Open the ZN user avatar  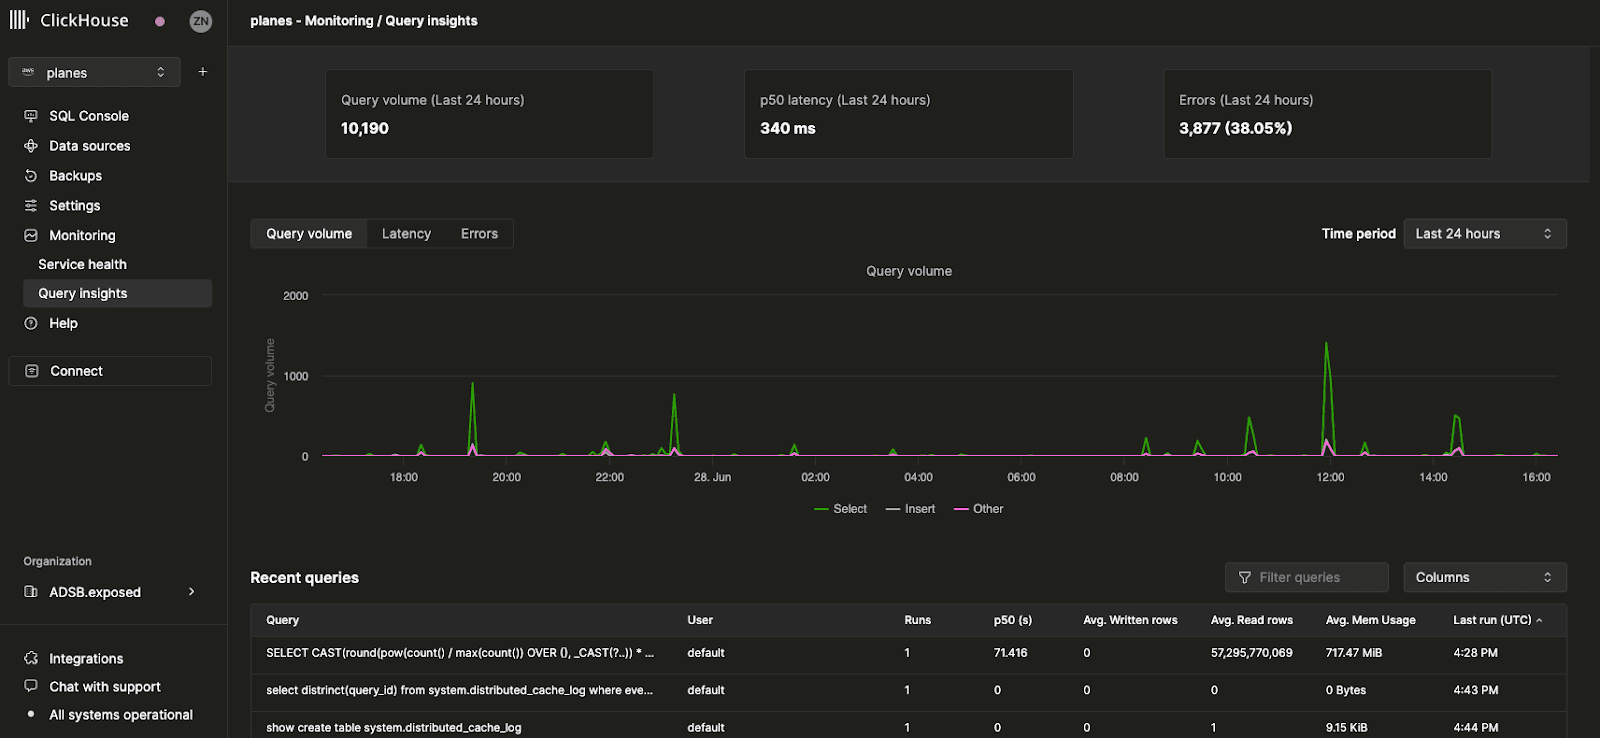pos(201,21)
